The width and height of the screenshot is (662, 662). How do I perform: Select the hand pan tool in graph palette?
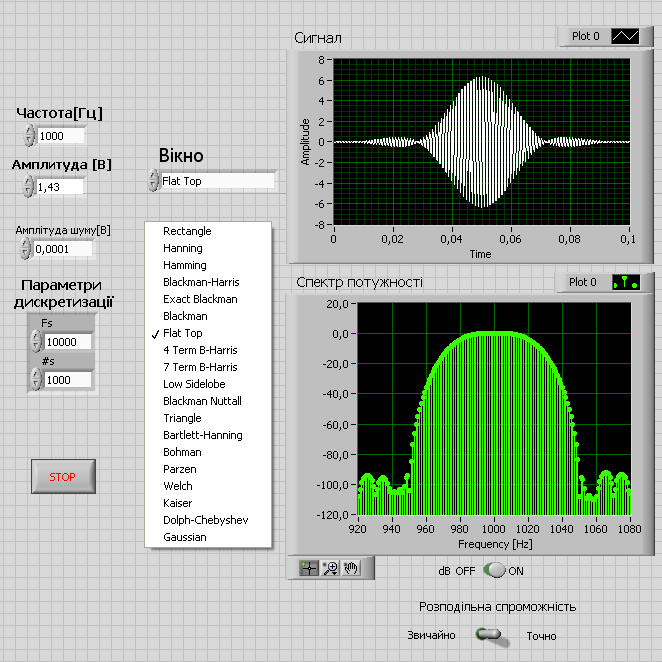(x=350, y=568)
